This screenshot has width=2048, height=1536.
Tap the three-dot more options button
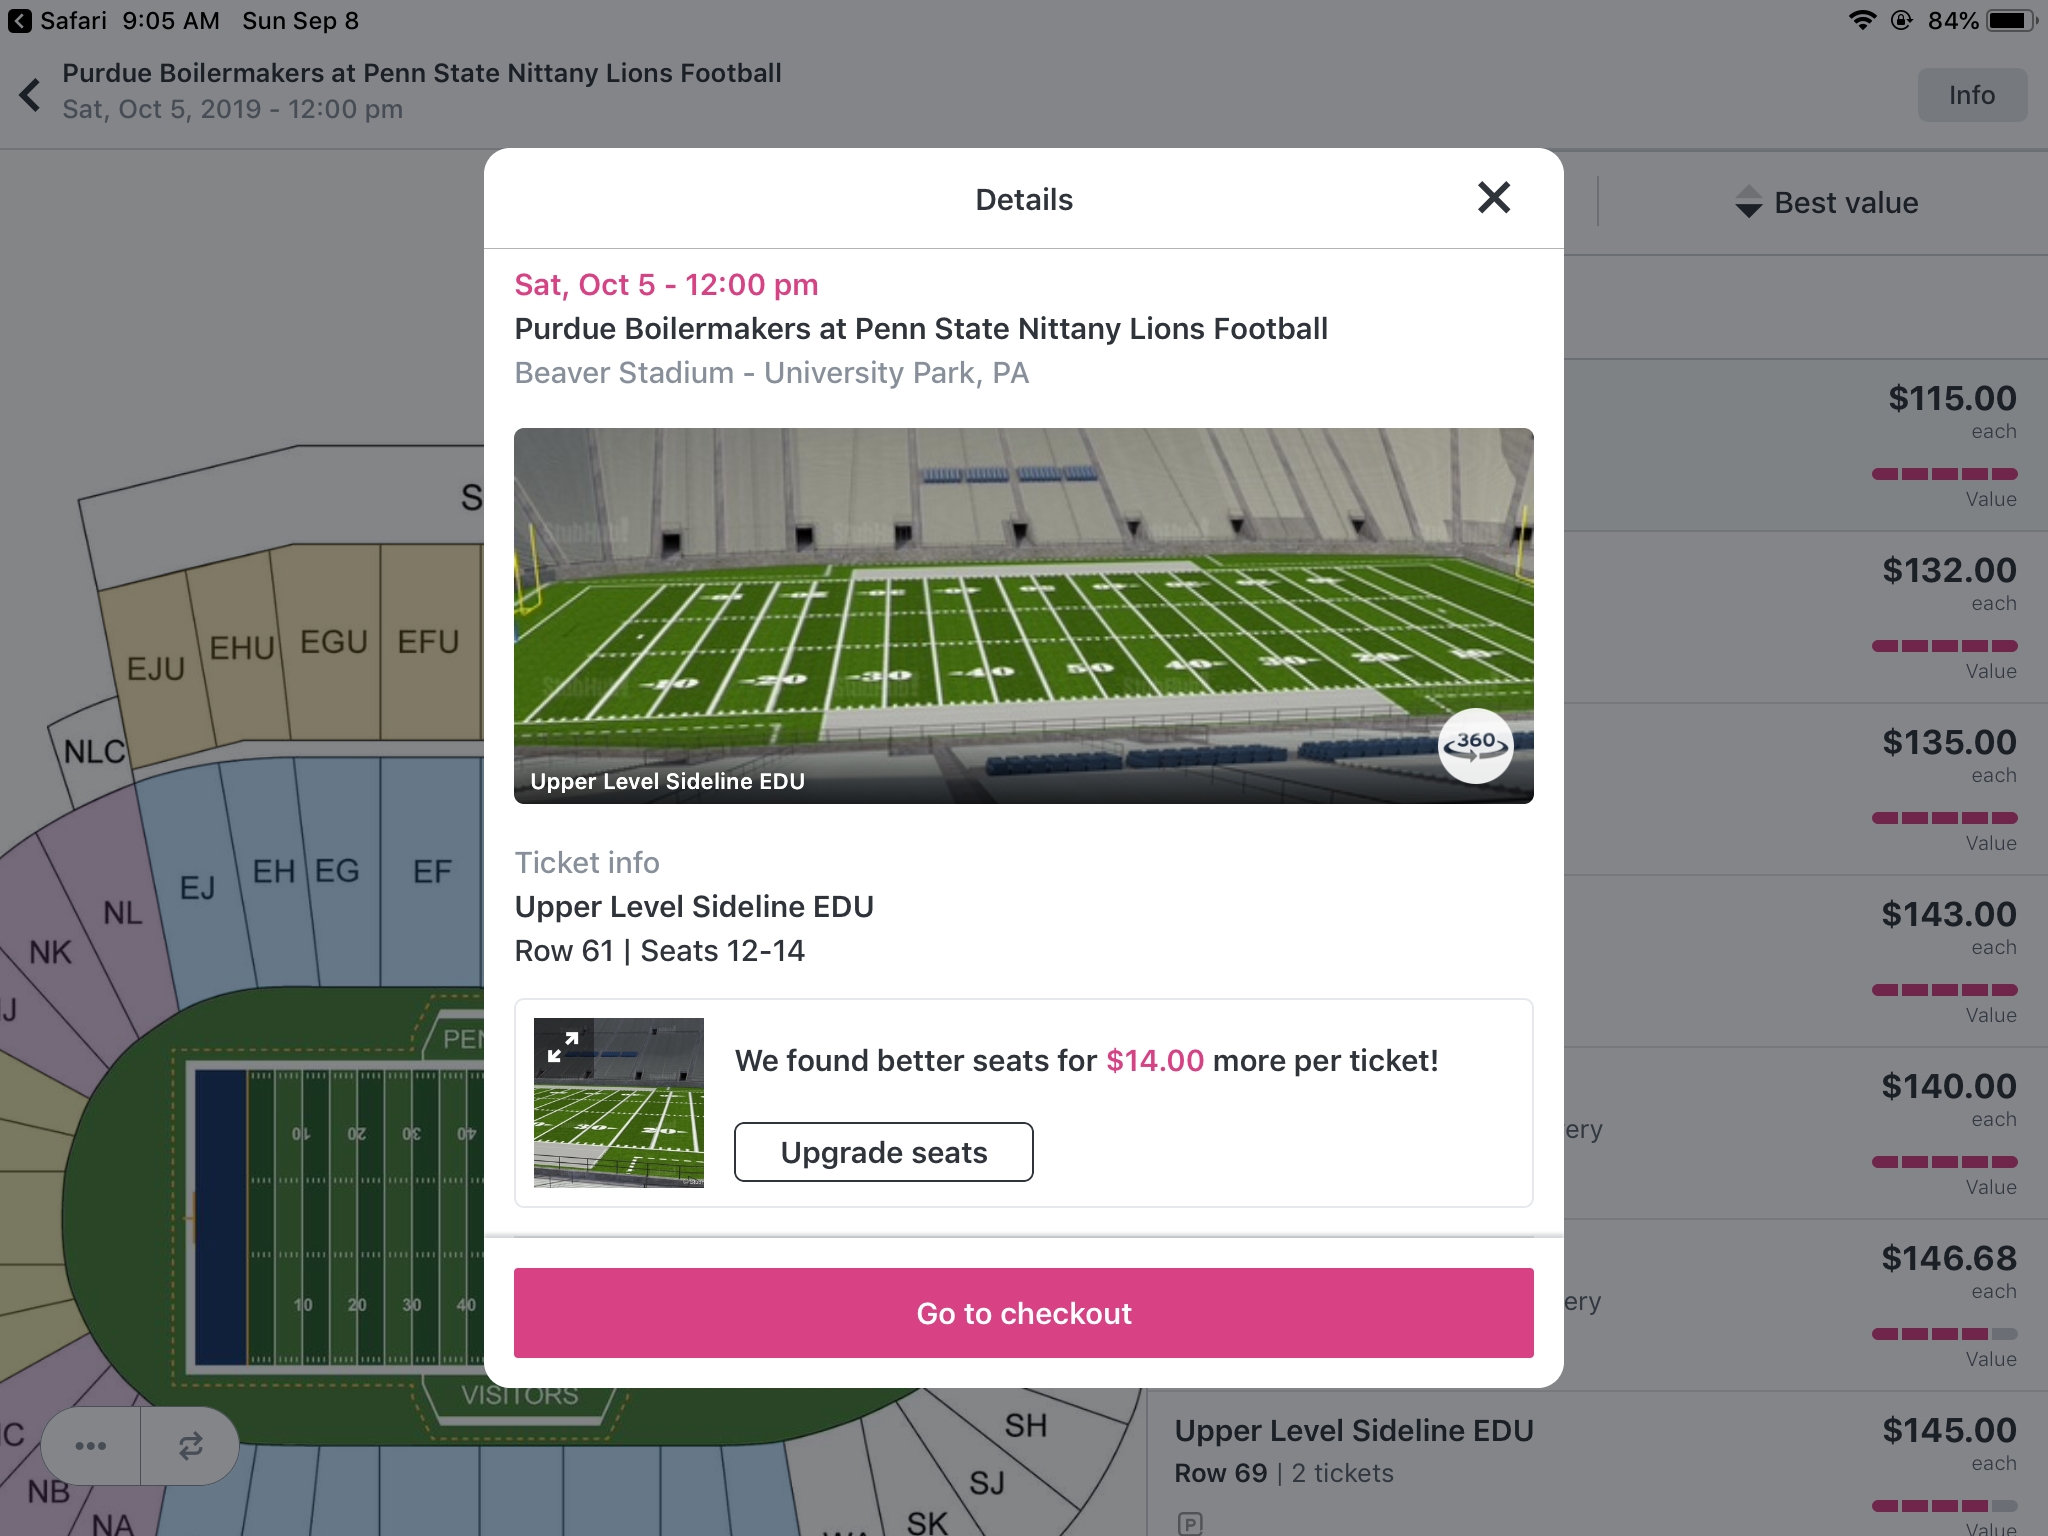pos(91,1445)
